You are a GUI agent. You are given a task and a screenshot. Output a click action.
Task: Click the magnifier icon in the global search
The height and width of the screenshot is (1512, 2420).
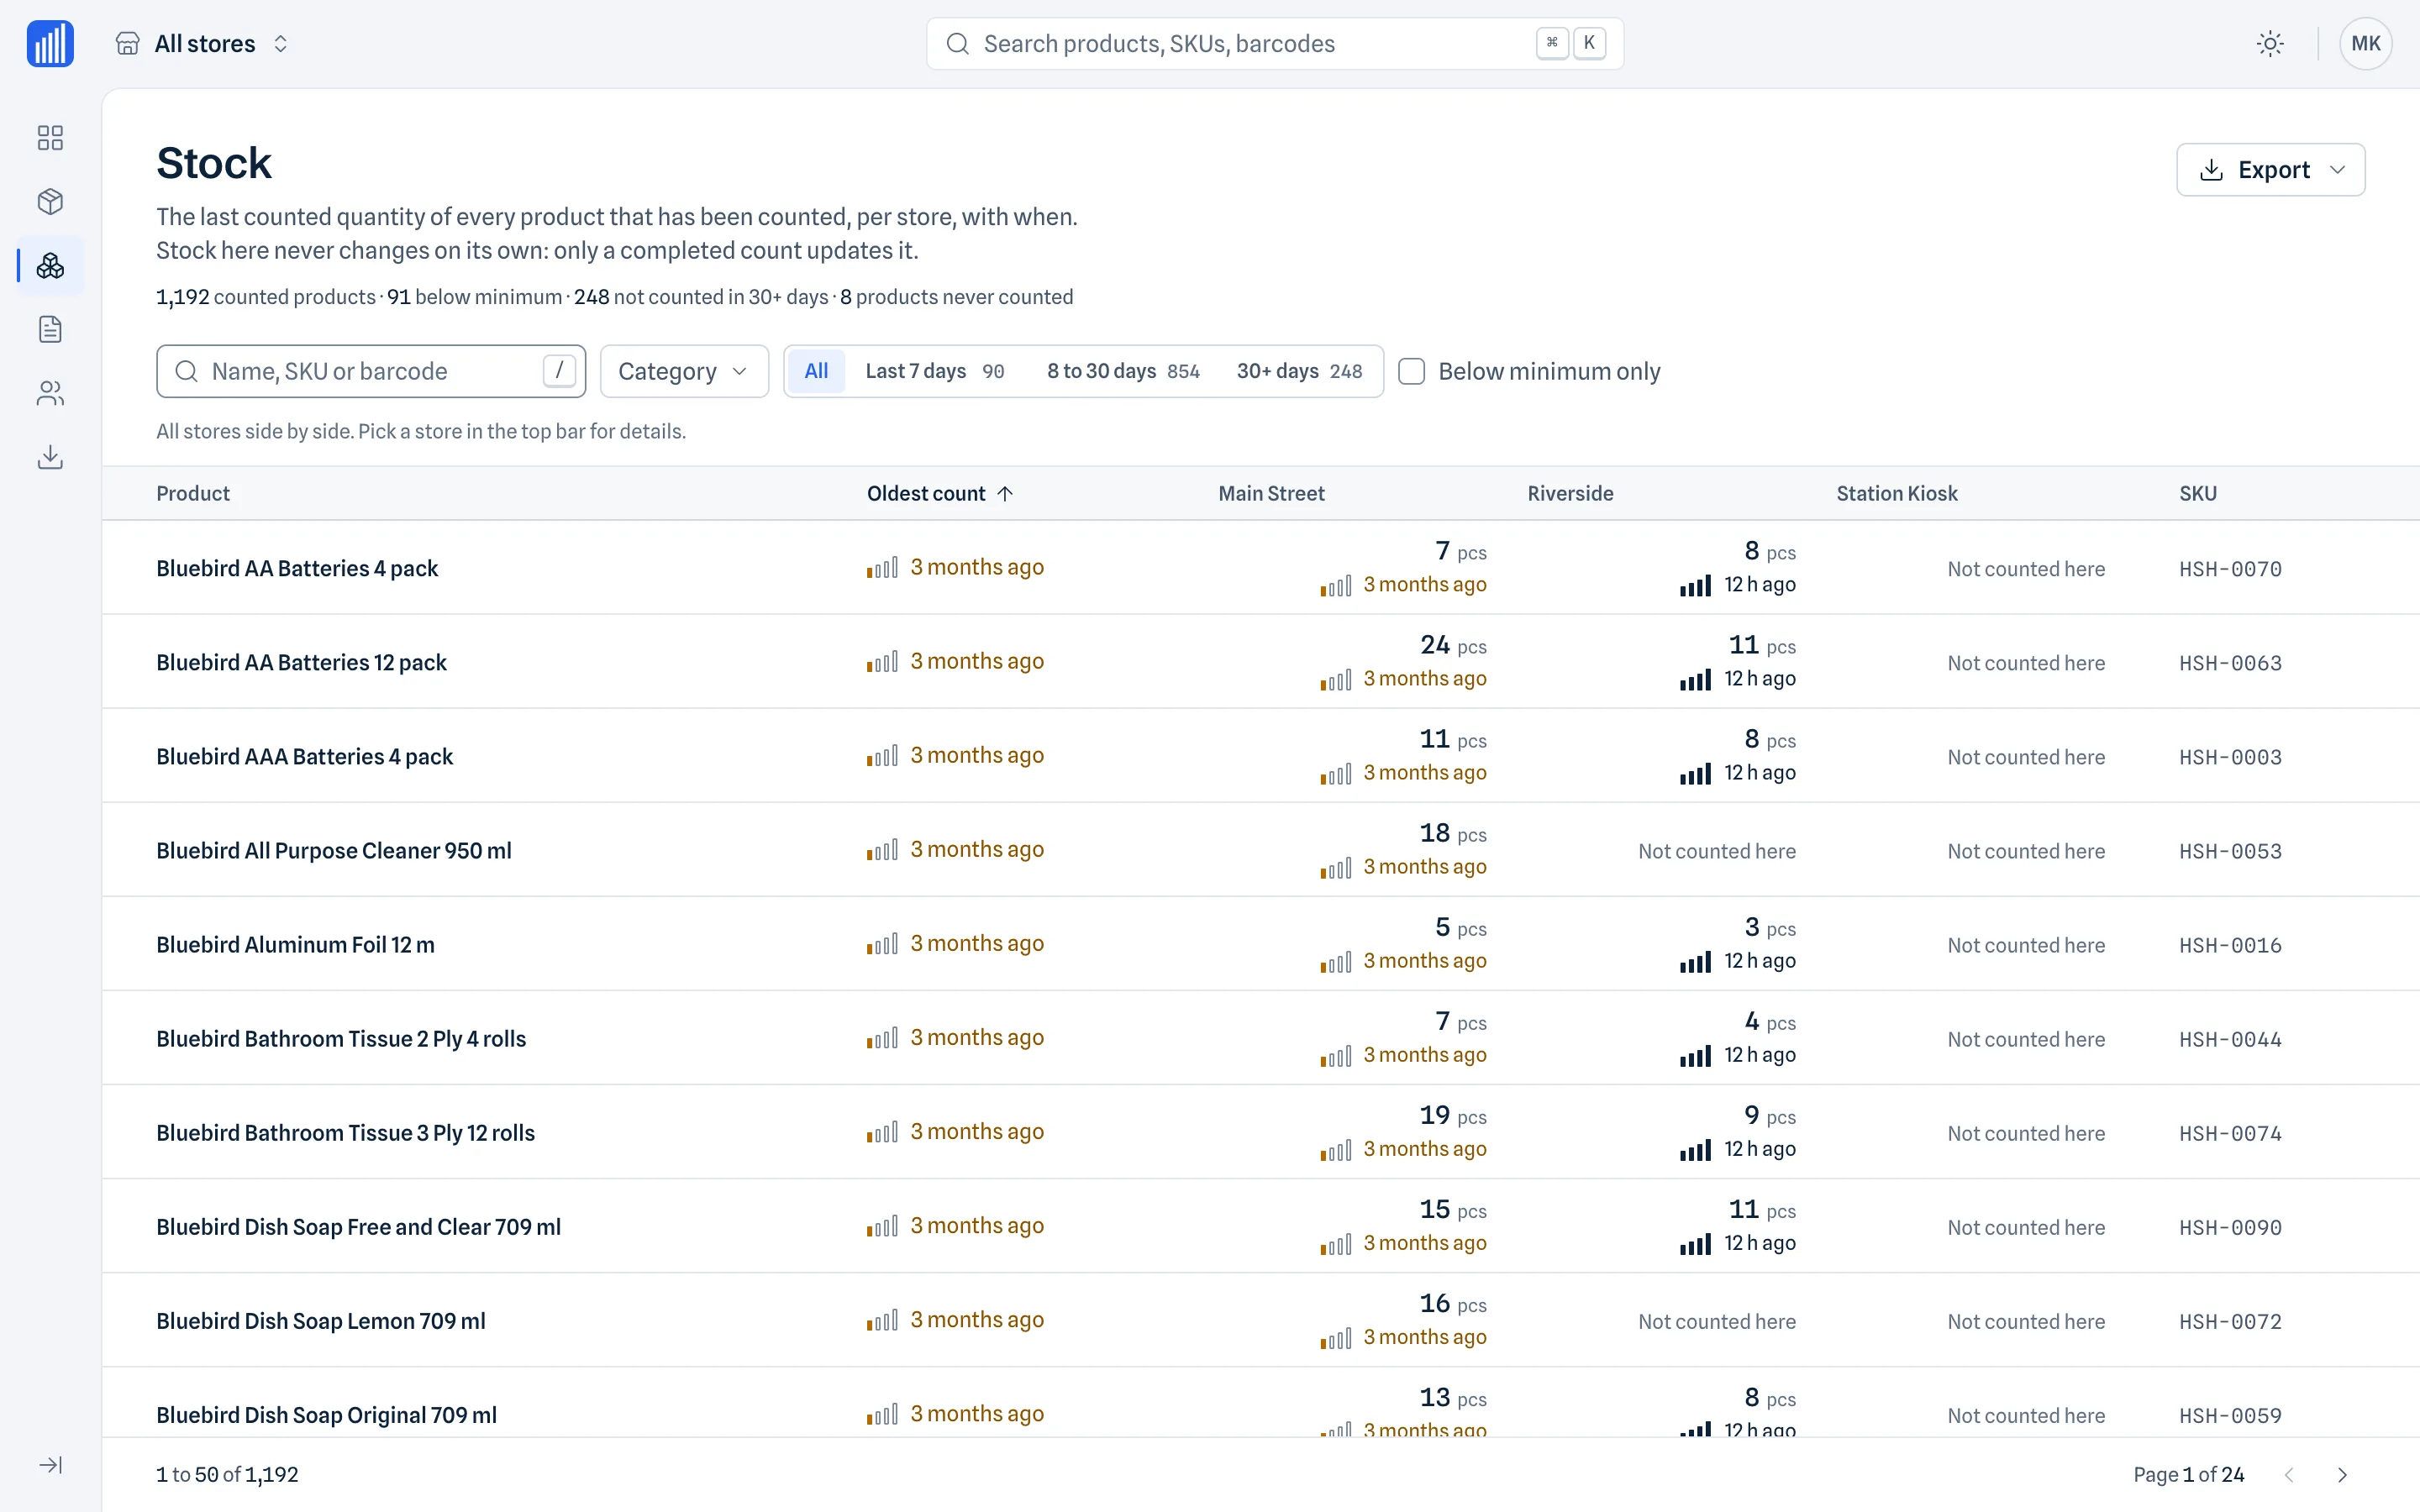(957, 43)
